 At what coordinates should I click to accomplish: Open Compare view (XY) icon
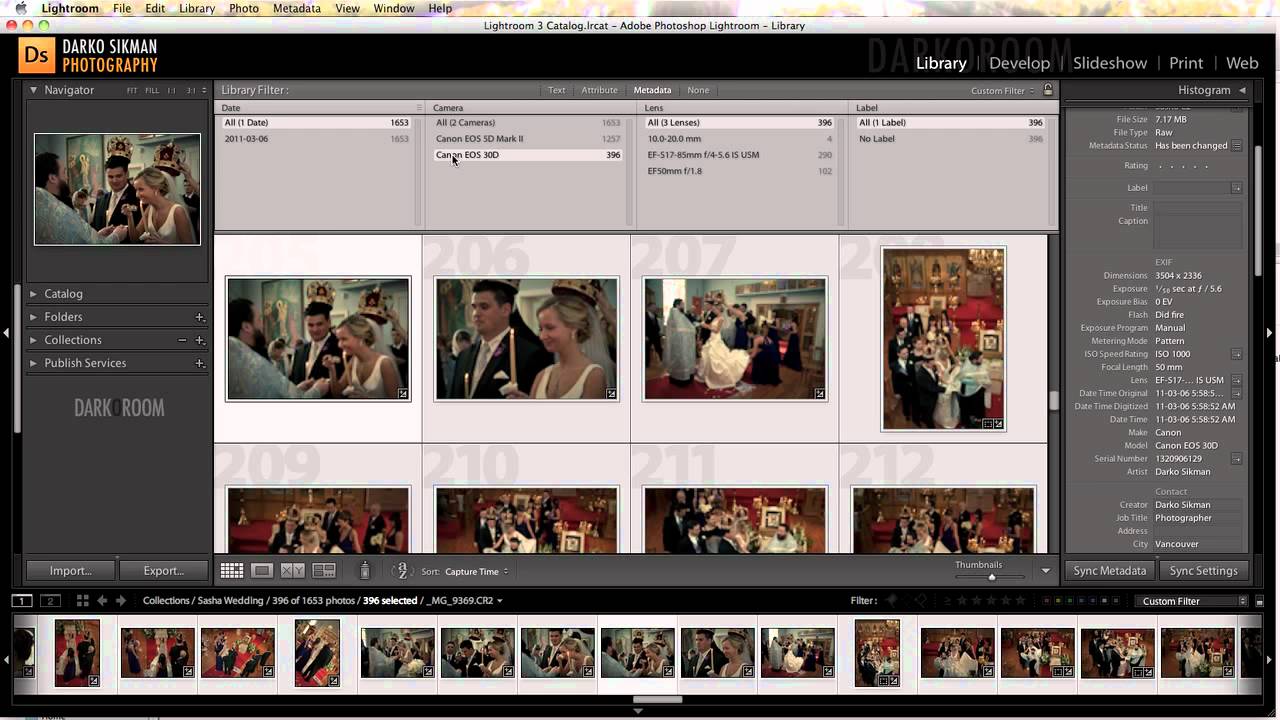292,571
